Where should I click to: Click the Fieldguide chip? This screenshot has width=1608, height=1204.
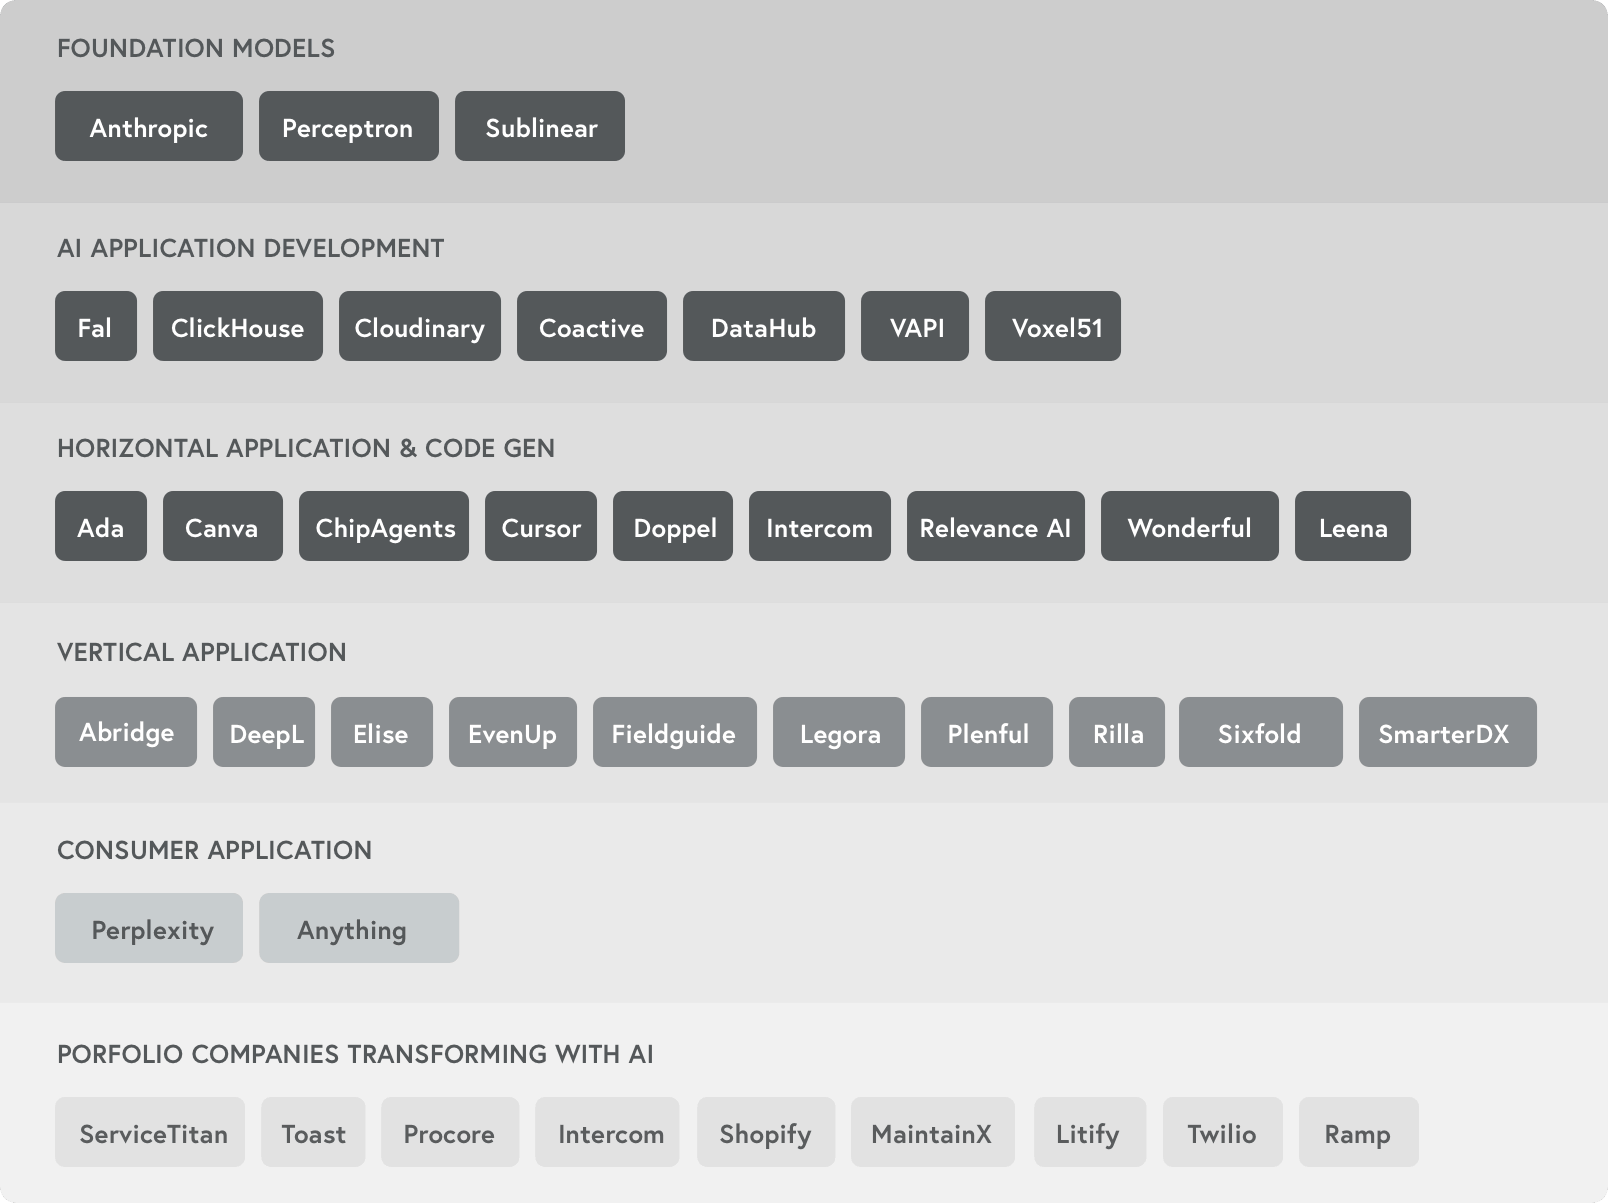tap(675, 732)
